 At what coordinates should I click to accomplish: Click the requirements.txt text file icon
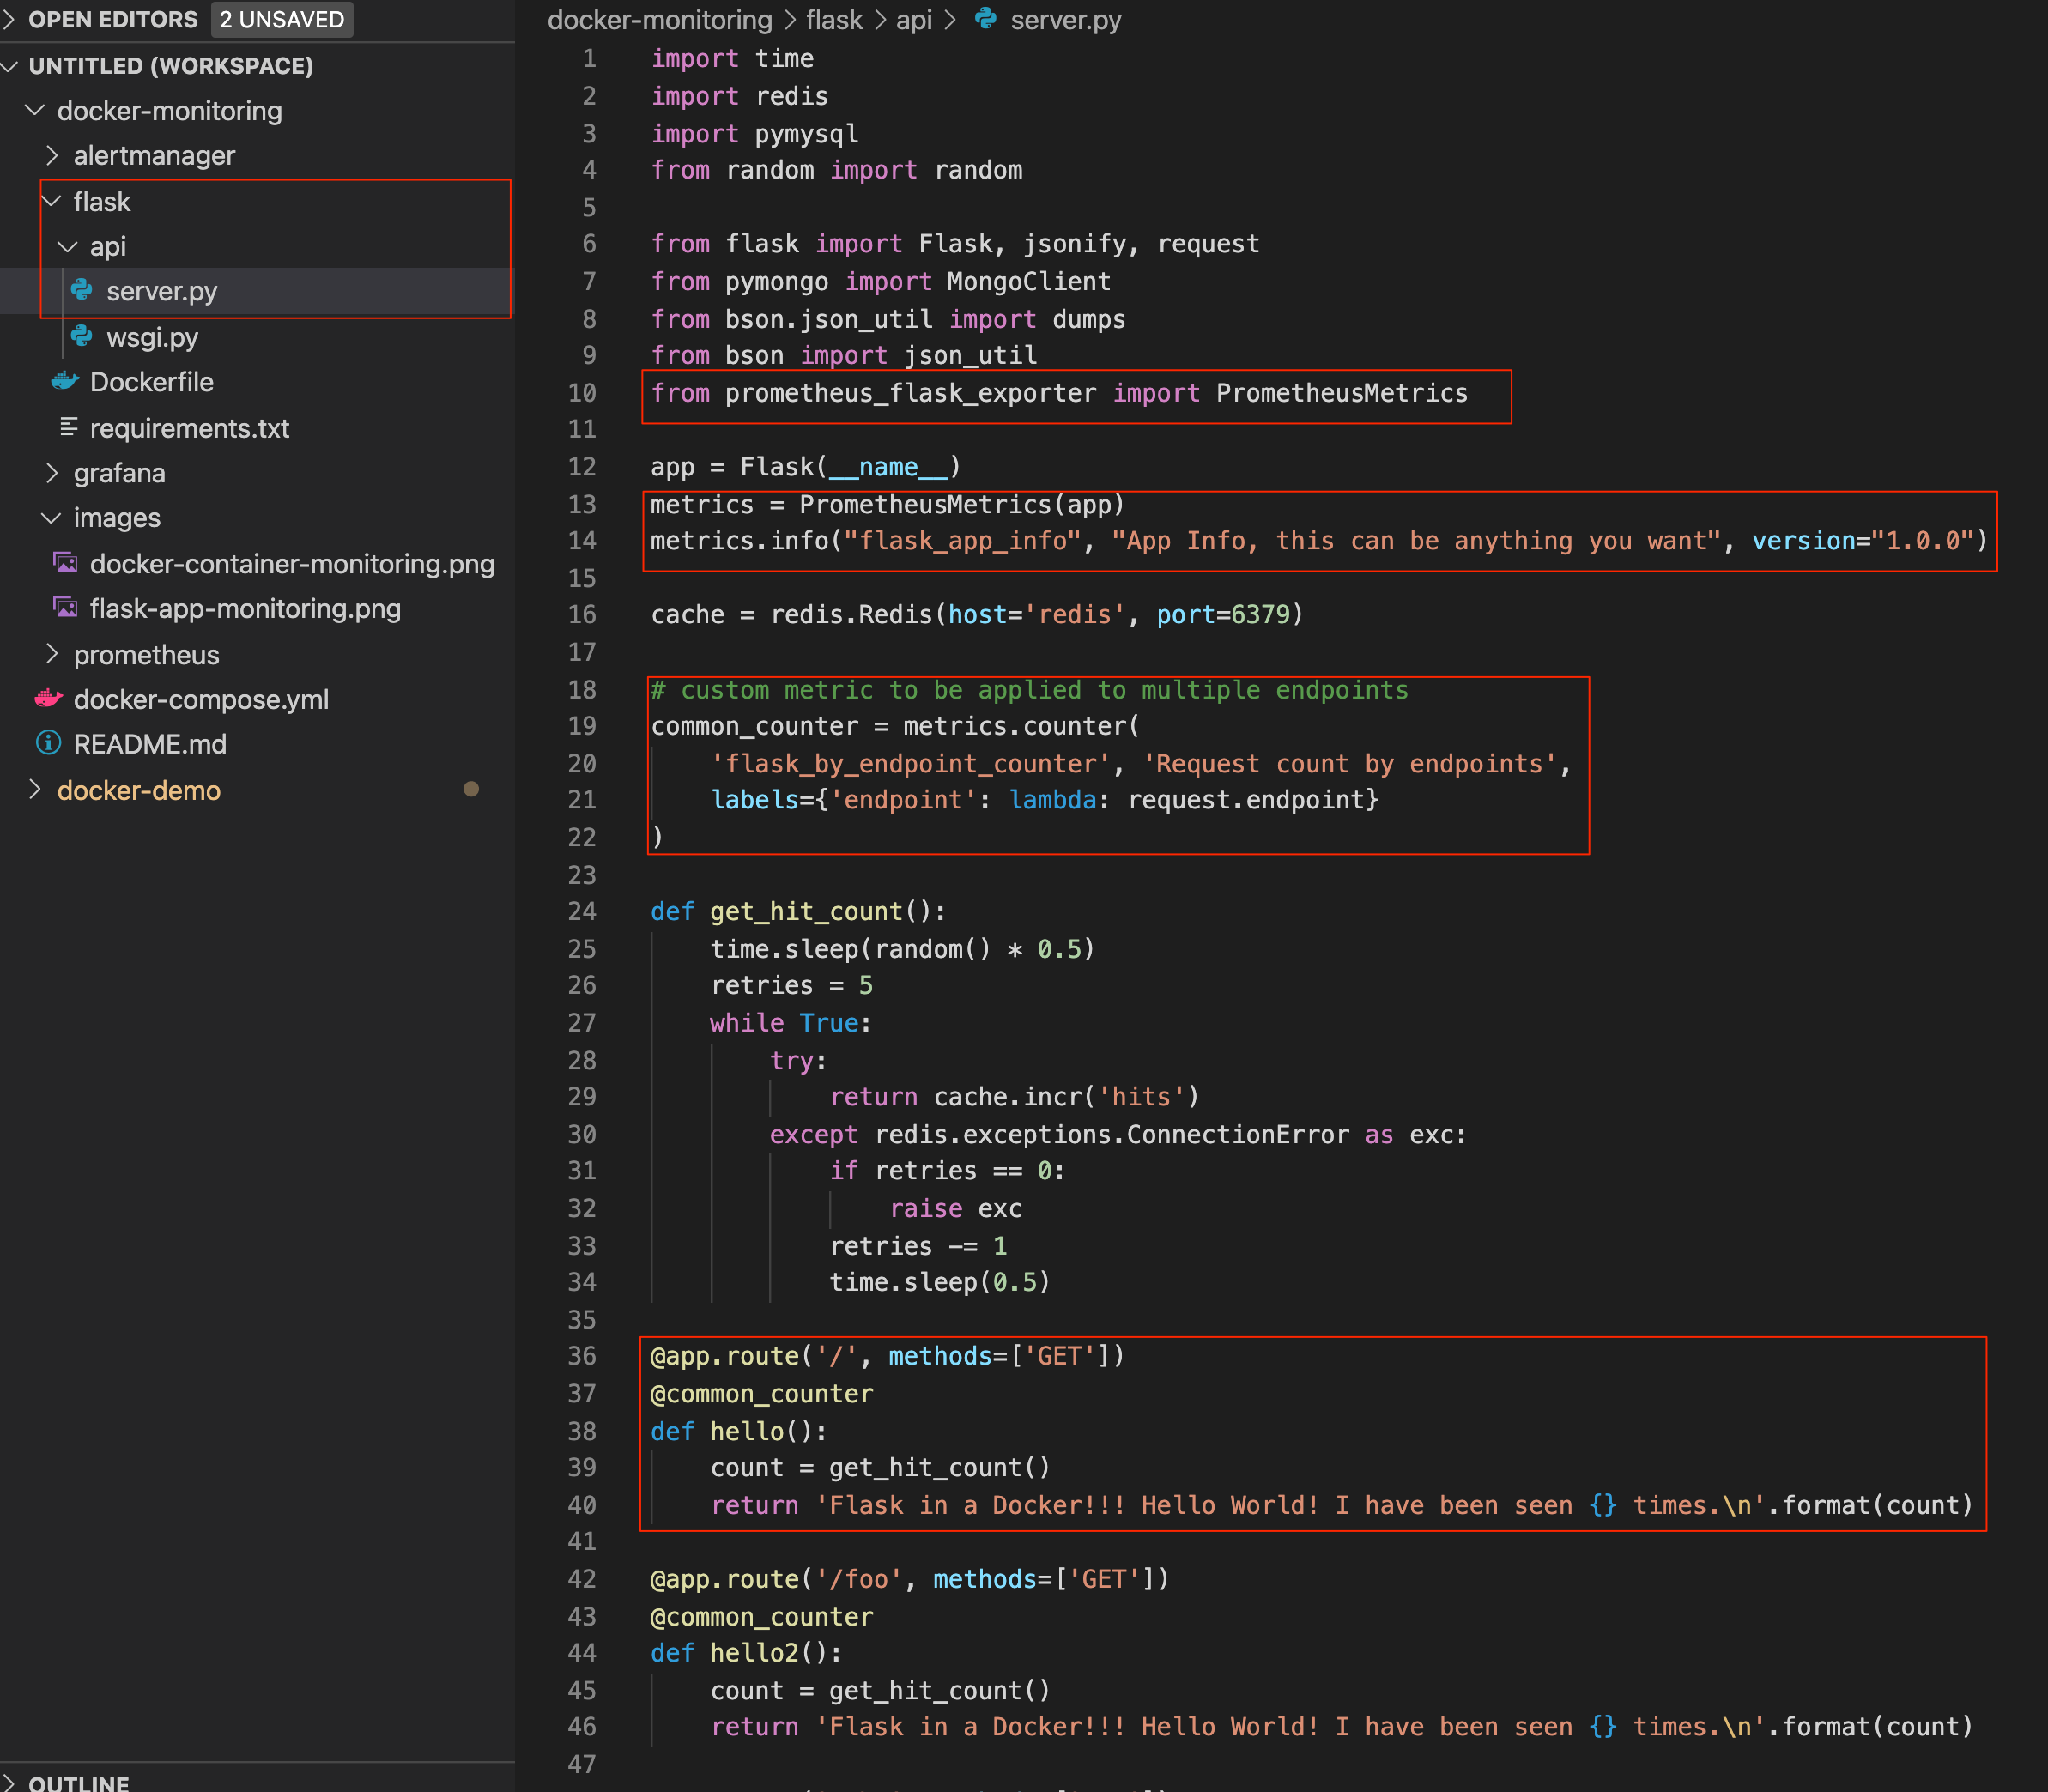[68, 428]
